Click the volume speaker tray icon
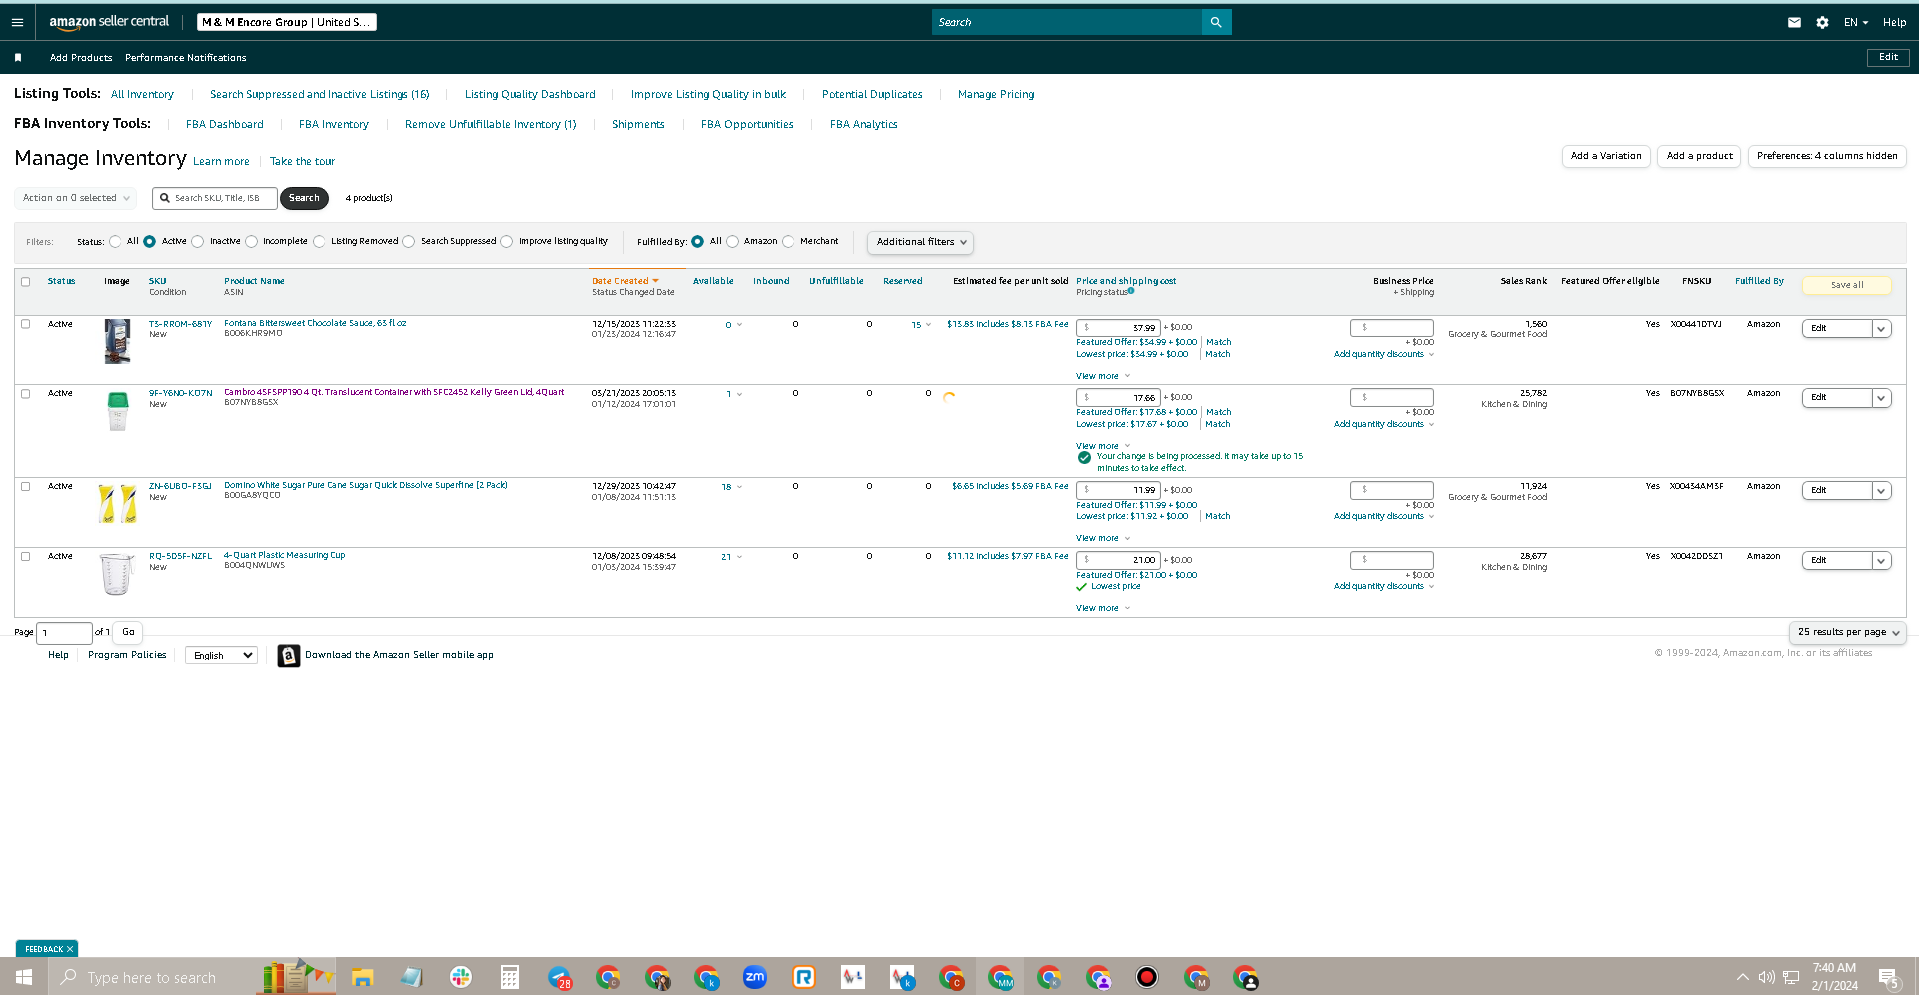Image resolution: width=1919 pixels, height=995 pixels. (x=1767, y=977)
